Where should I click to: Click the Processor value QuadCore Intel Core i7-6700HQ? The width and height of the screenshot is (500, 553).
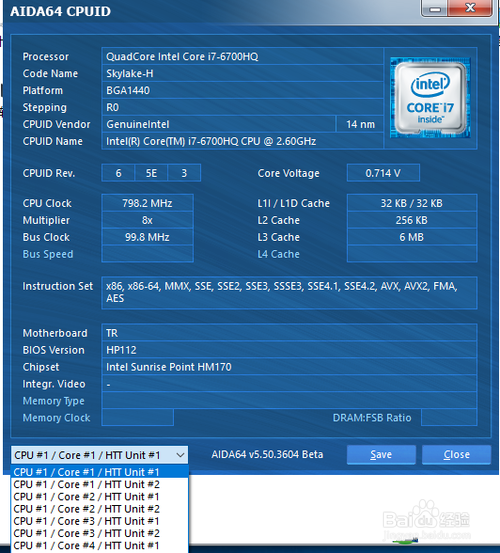click(x=243, y=56)
